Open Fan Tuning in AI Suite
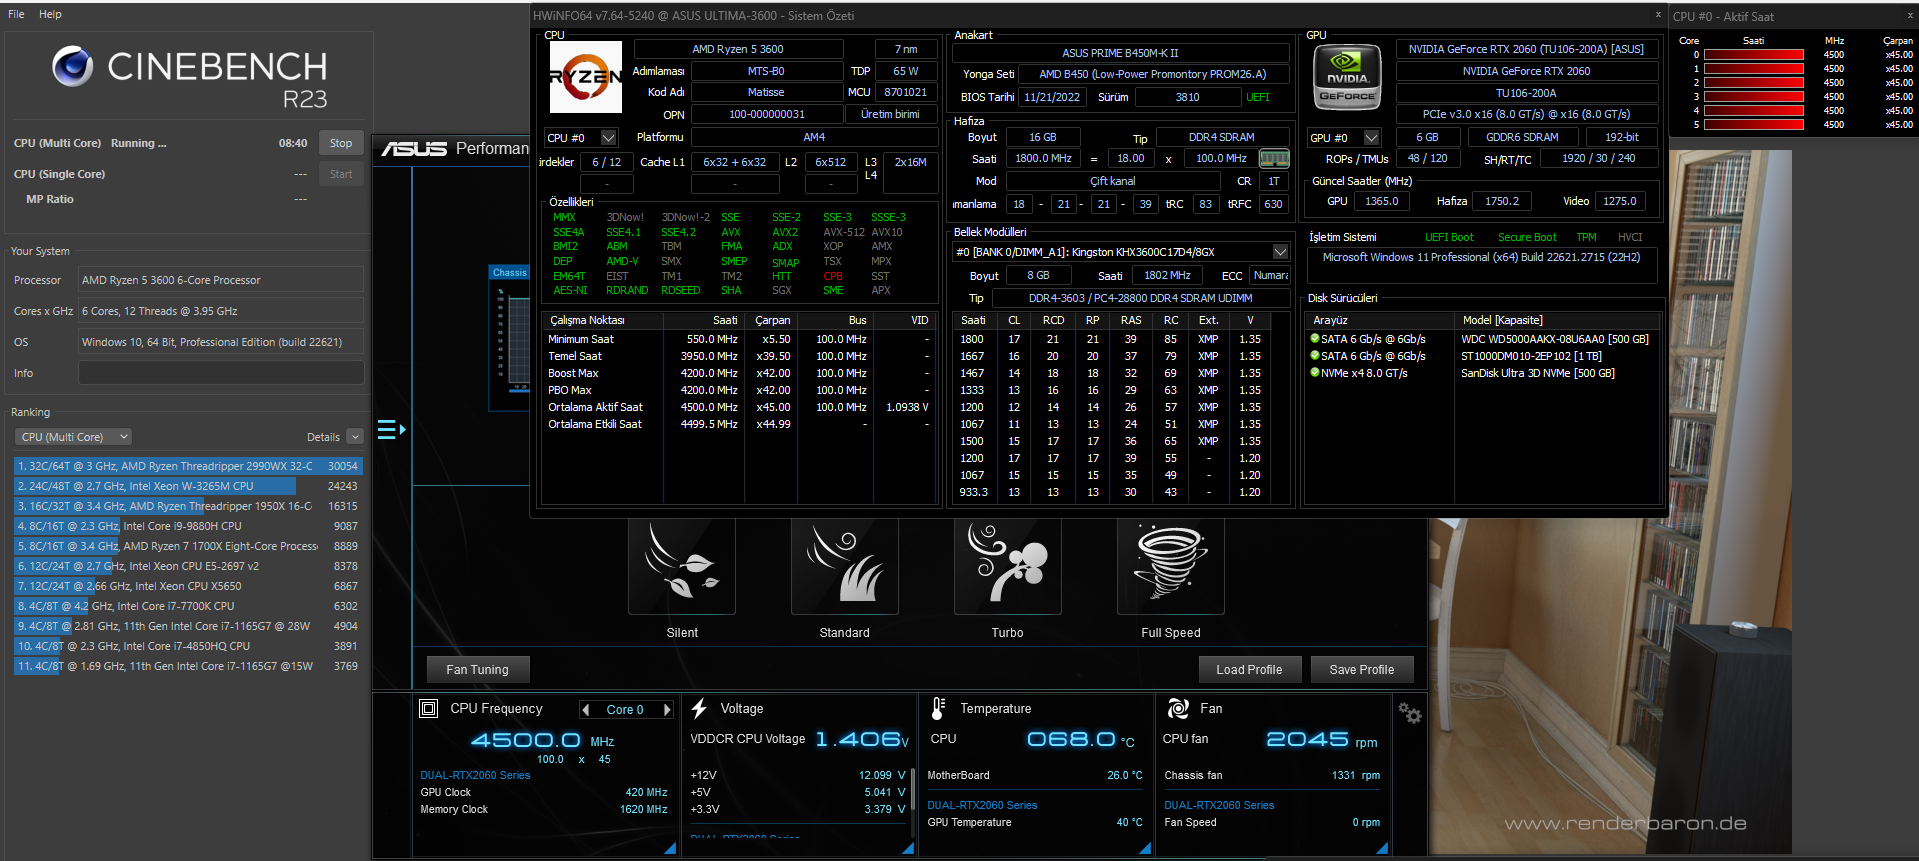Viewport: 1919px width, 861px height. [x=477, y=670]
